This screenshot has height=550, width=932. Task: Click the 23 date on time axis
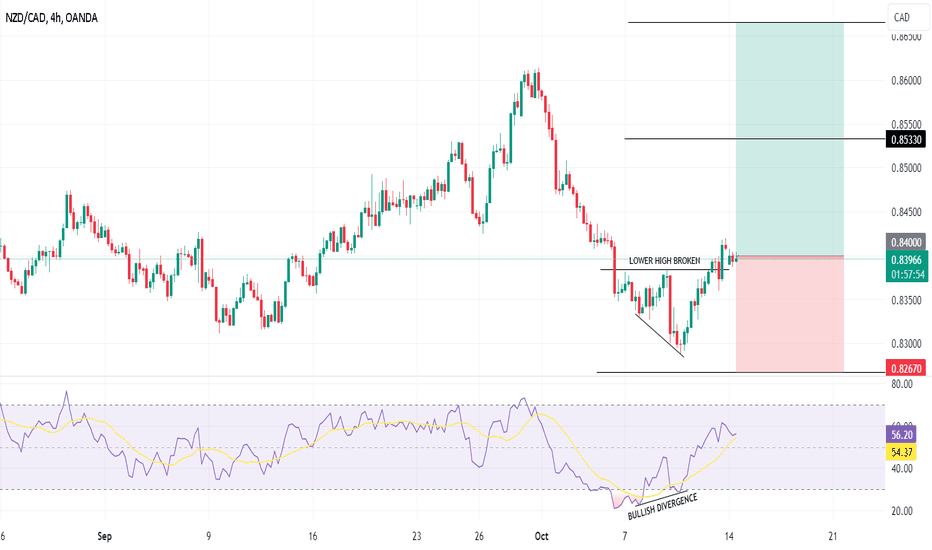(417, 536)
